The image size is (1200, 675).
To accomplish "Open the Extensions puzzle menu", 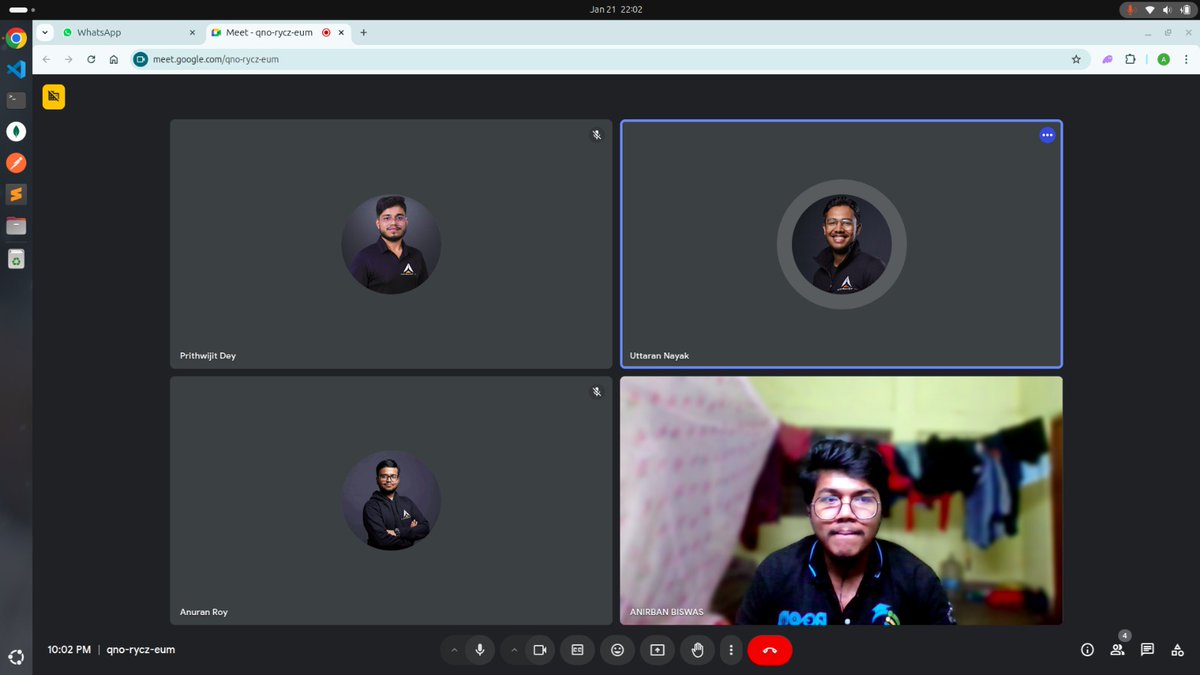I will click(1130, 59).
